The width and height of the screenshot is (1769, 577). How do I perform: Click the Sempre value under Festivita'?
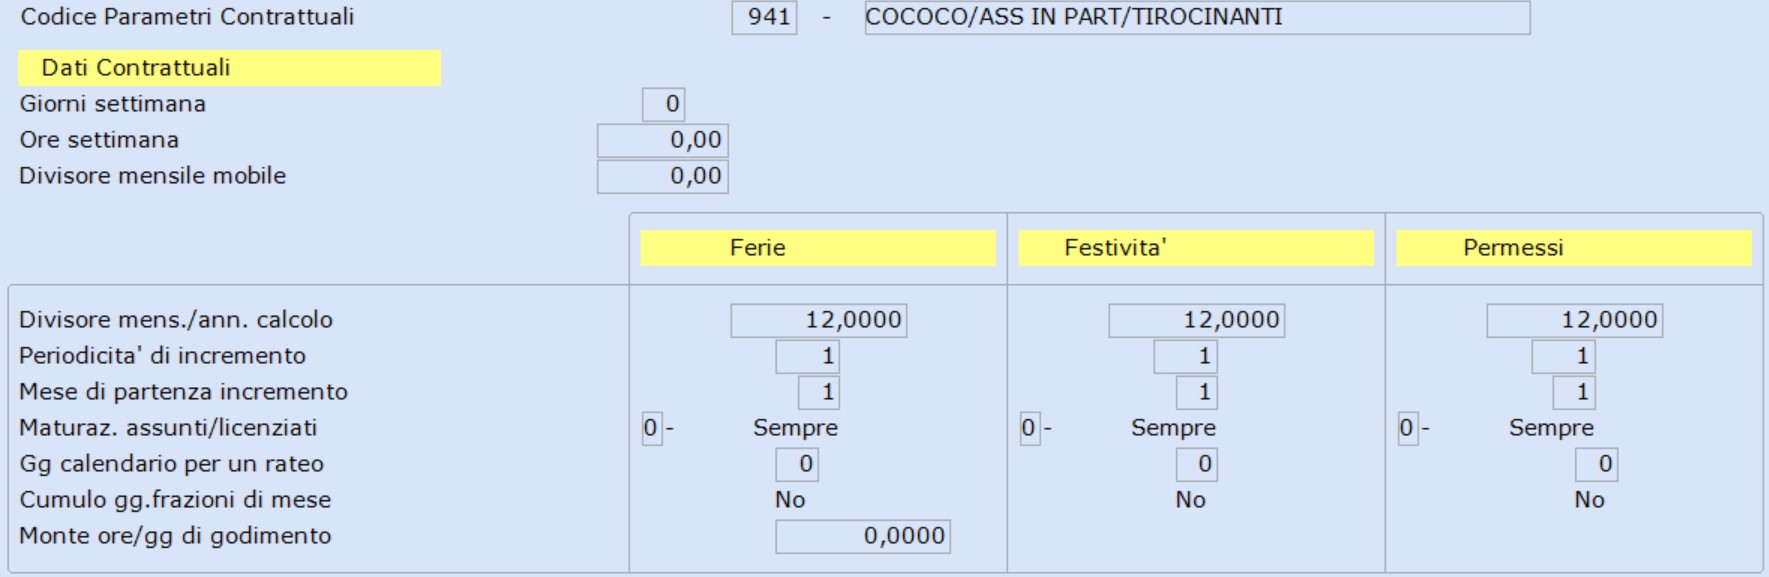pos(1173,428)
